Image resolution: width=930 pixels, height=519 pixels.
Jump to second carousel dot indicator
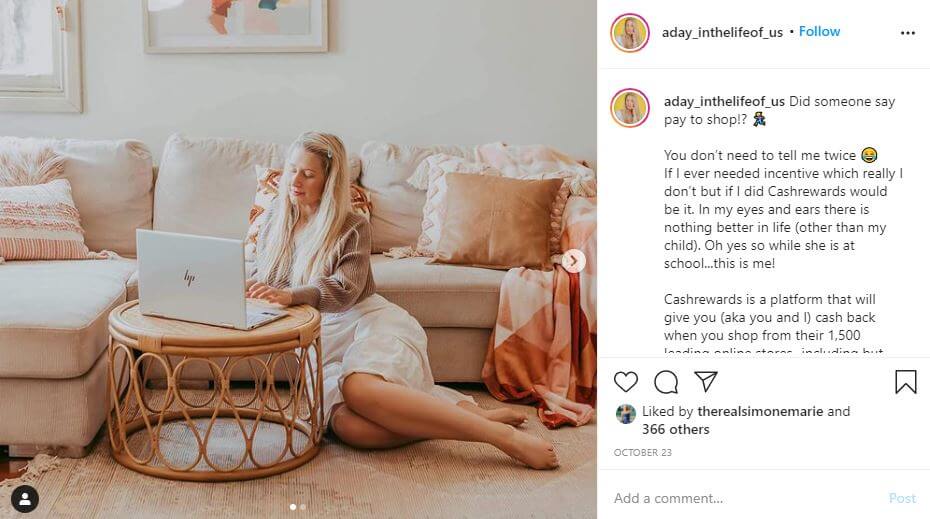point(303,507)
